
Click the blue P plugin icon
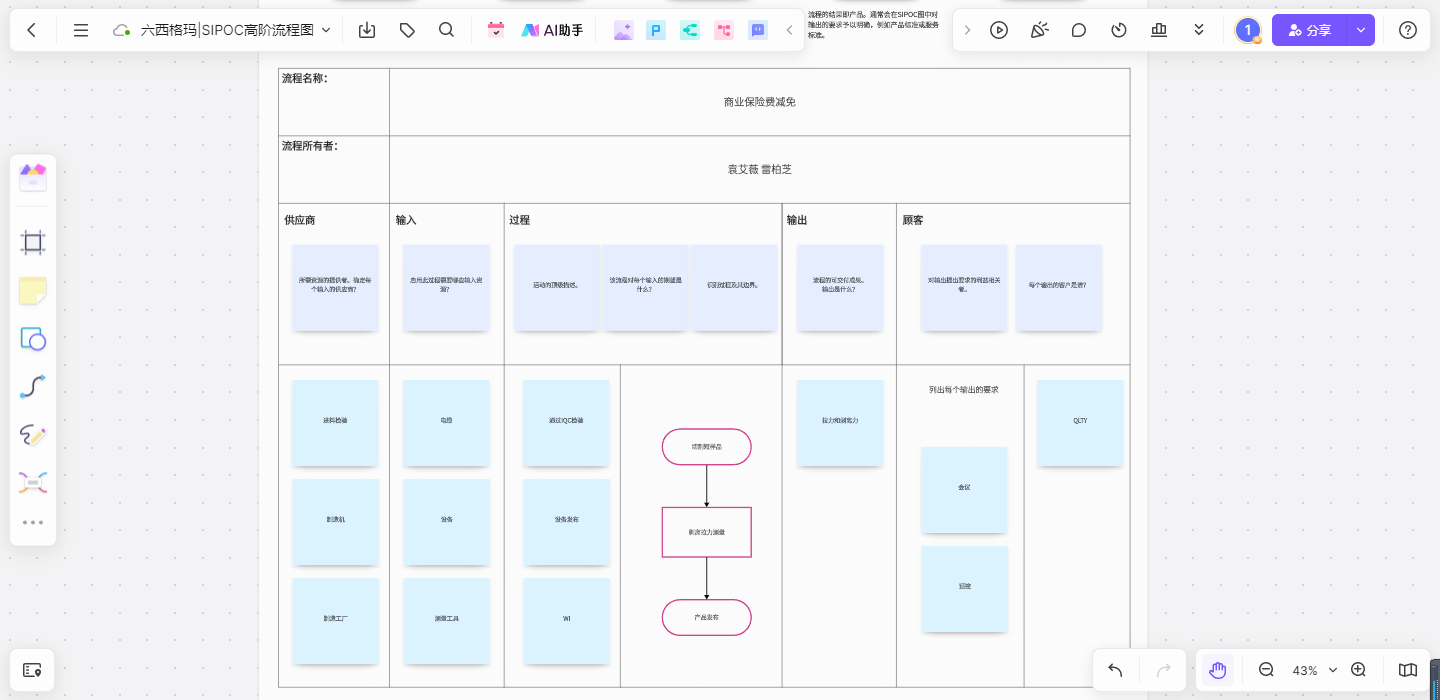pyautogui.click(x=656, y=30)
